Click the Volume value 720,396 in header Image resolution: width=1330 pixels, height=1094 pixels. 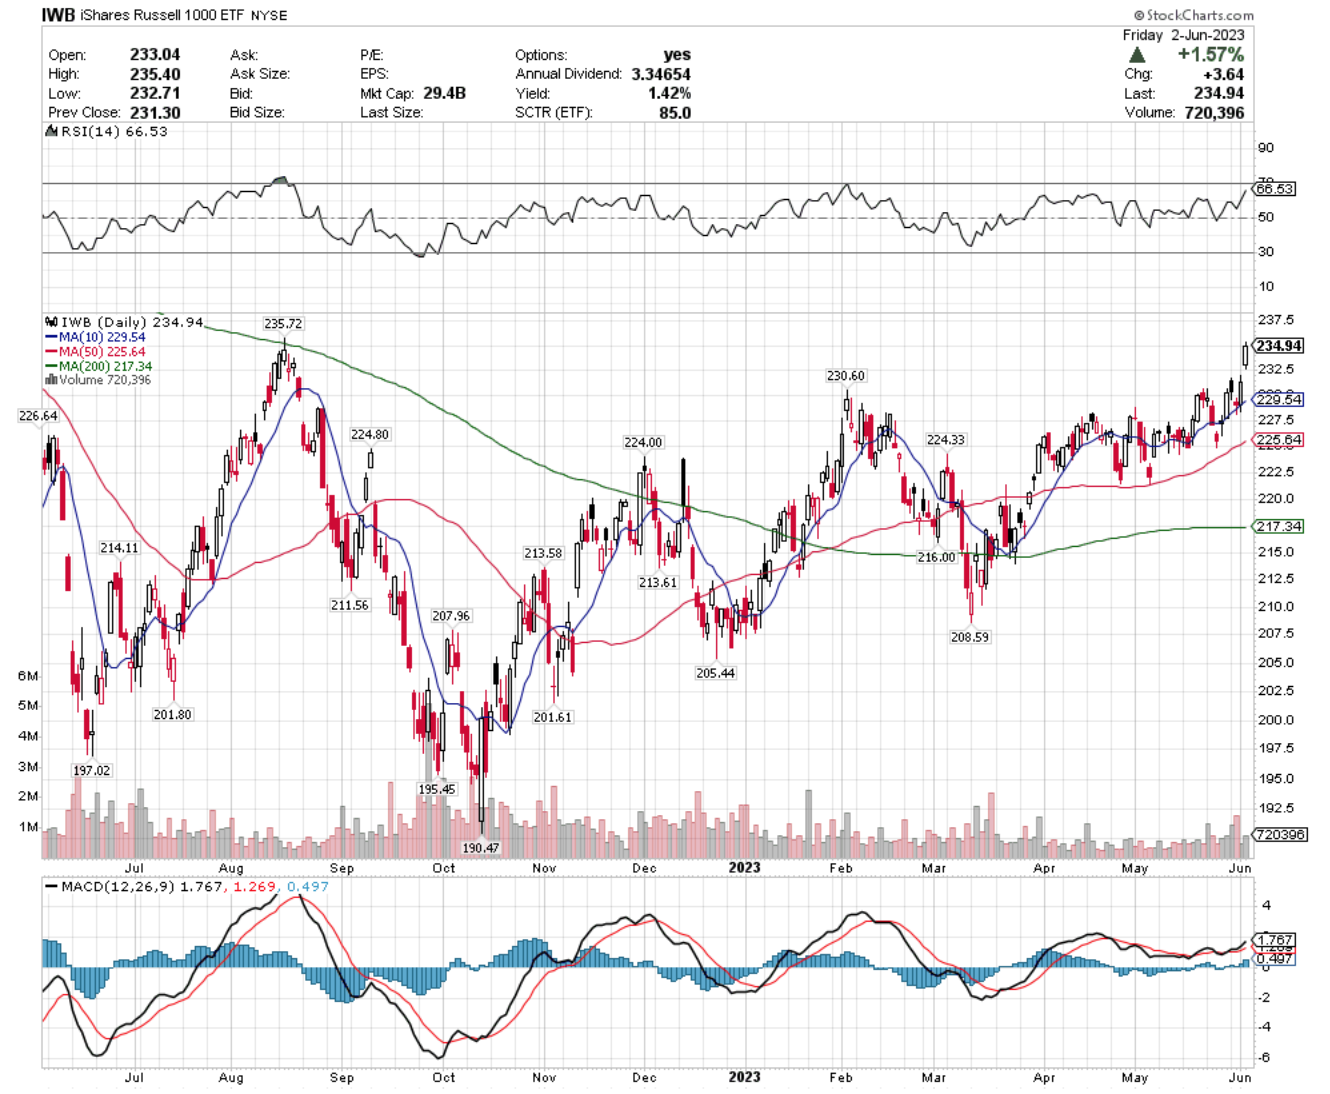click(1215, 112)
